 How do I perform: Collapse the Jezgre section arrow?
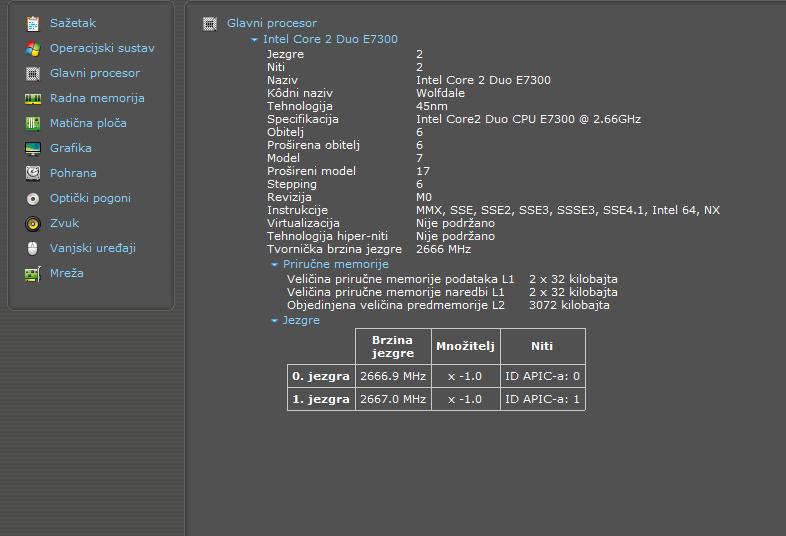tap(275, 321)
